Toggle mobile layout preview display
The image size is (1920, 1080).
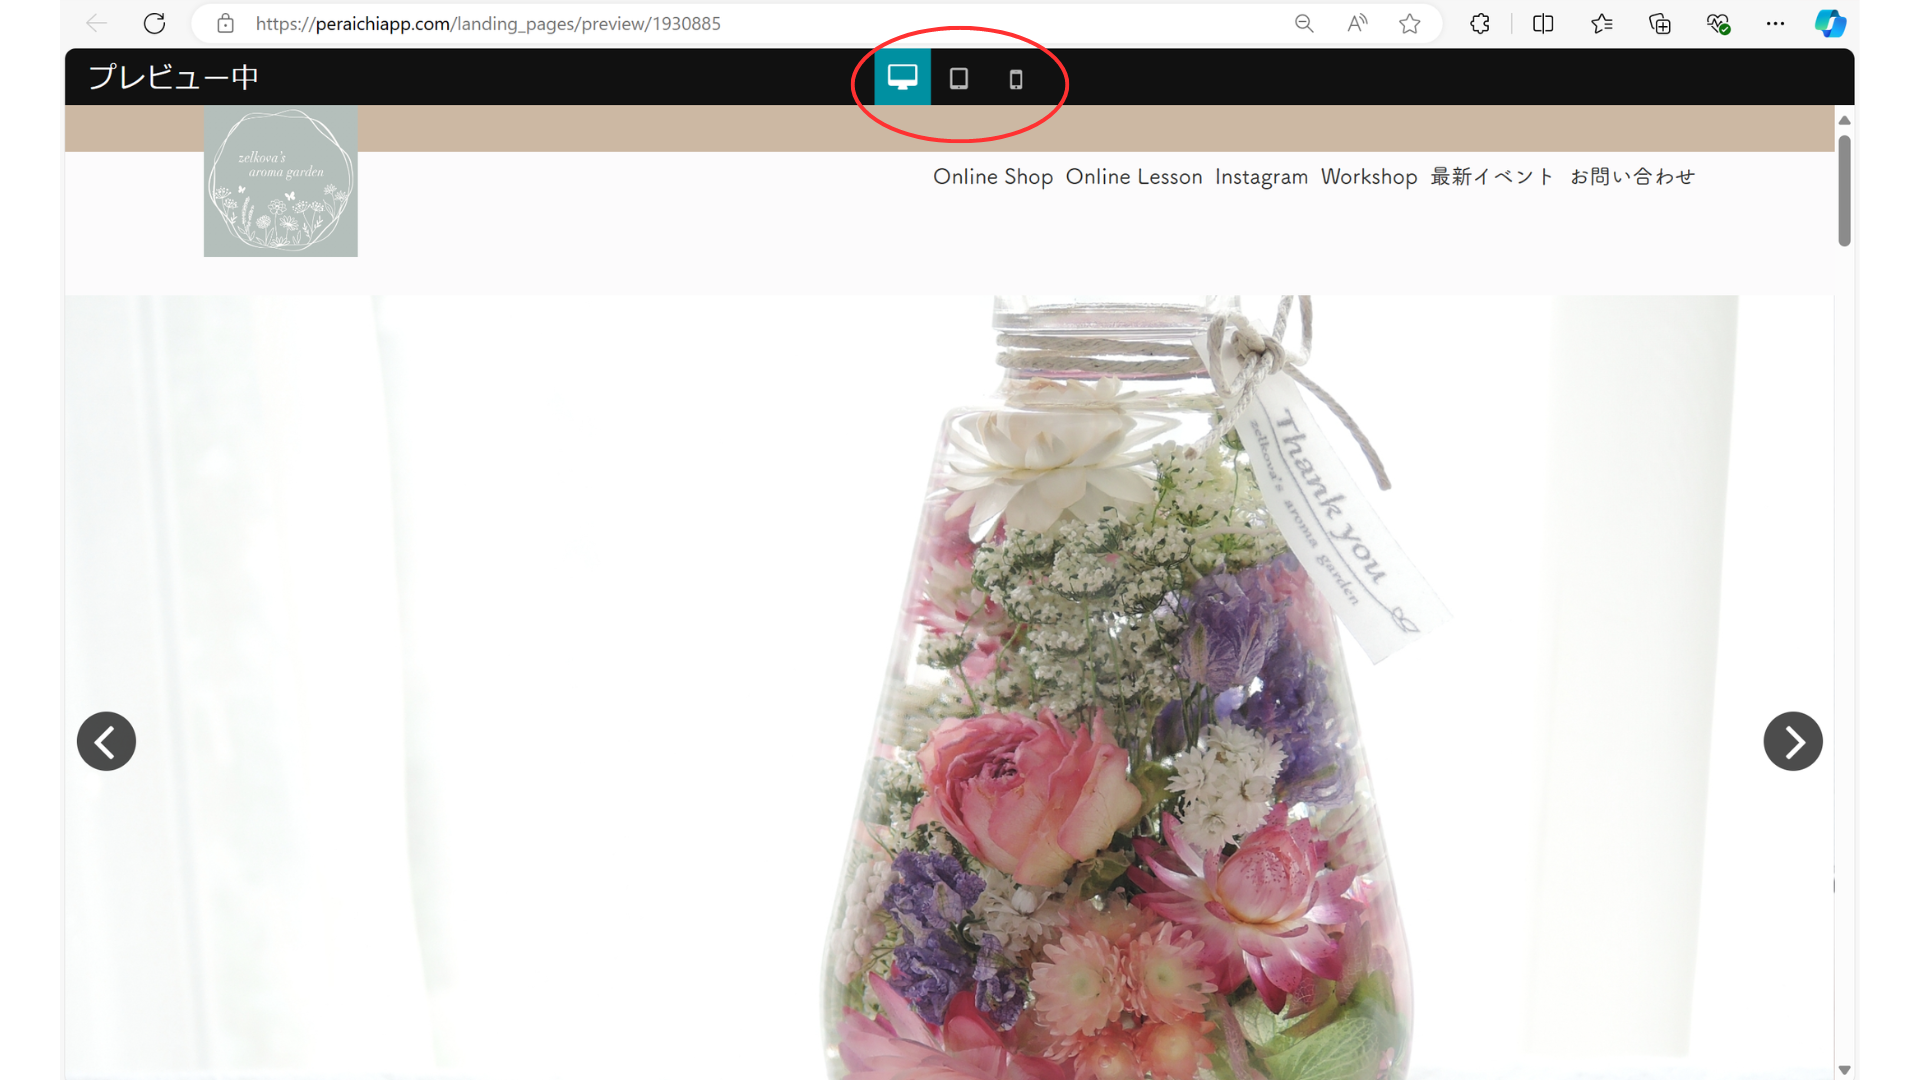tap(1017, 79)
